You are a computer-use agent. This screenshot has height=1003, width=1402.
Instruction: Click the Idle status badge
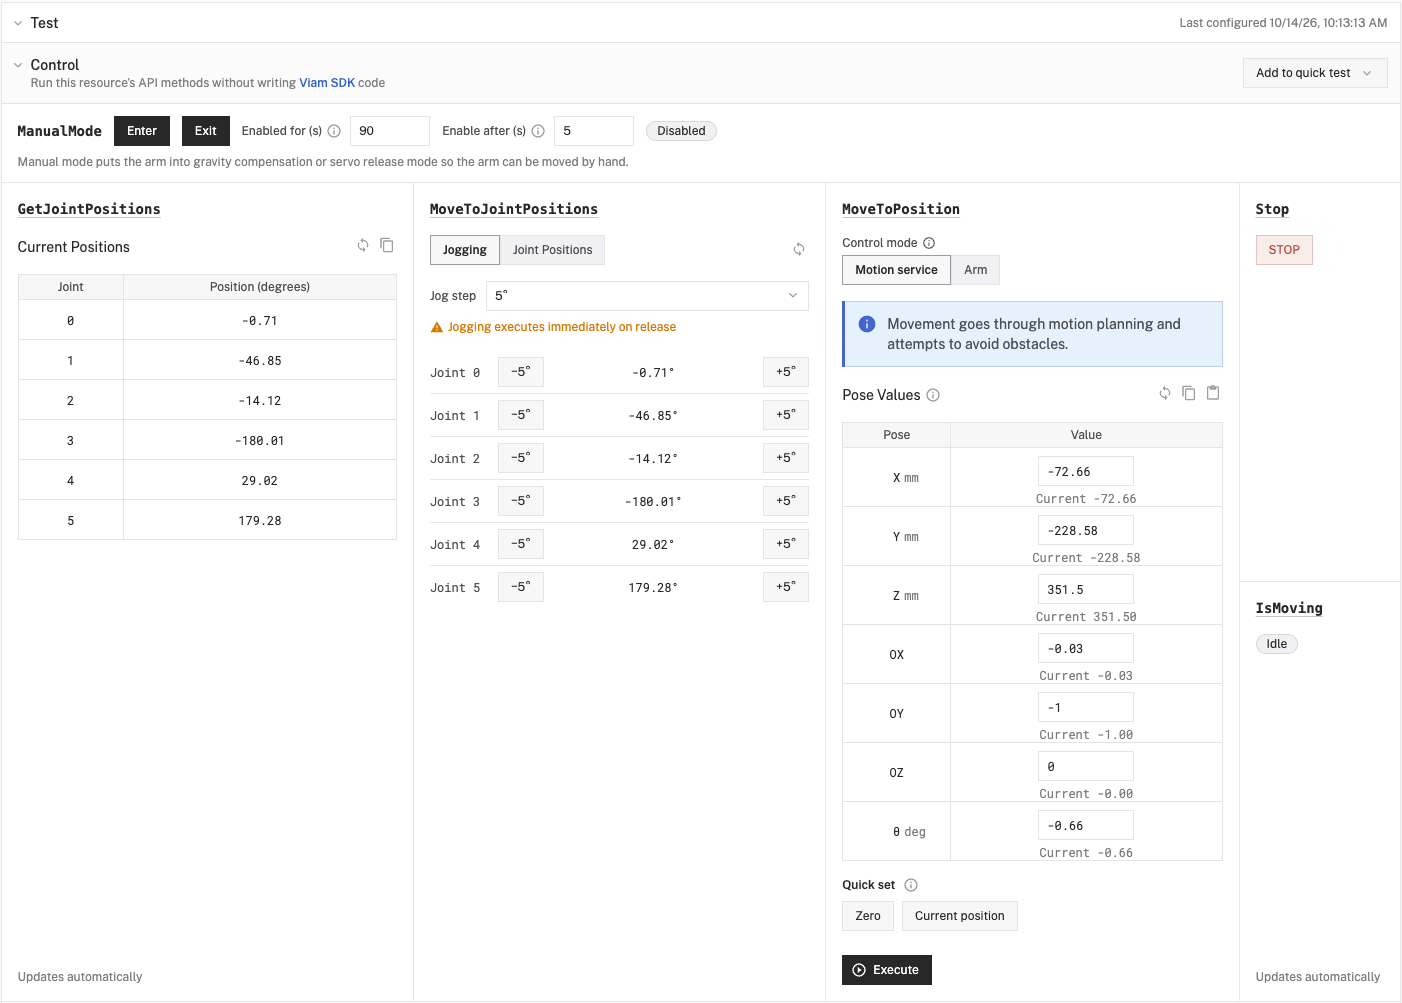1277,644
